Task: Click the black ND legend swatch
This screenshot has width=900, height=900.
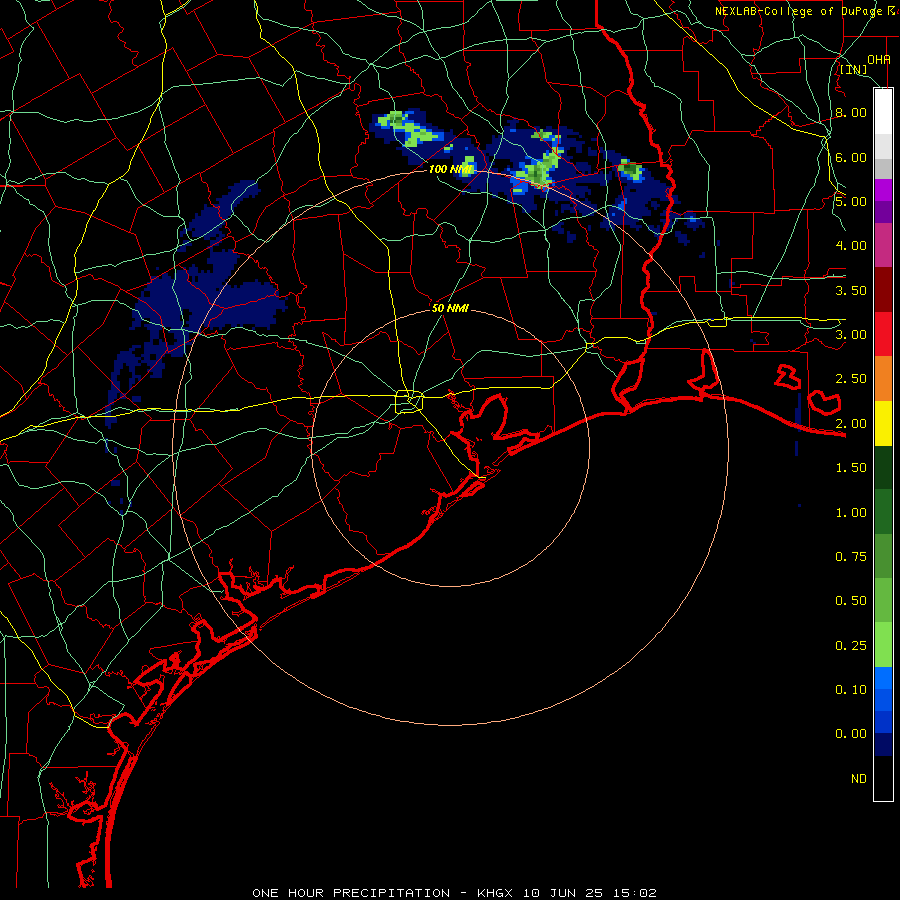Action: (883, 778)
